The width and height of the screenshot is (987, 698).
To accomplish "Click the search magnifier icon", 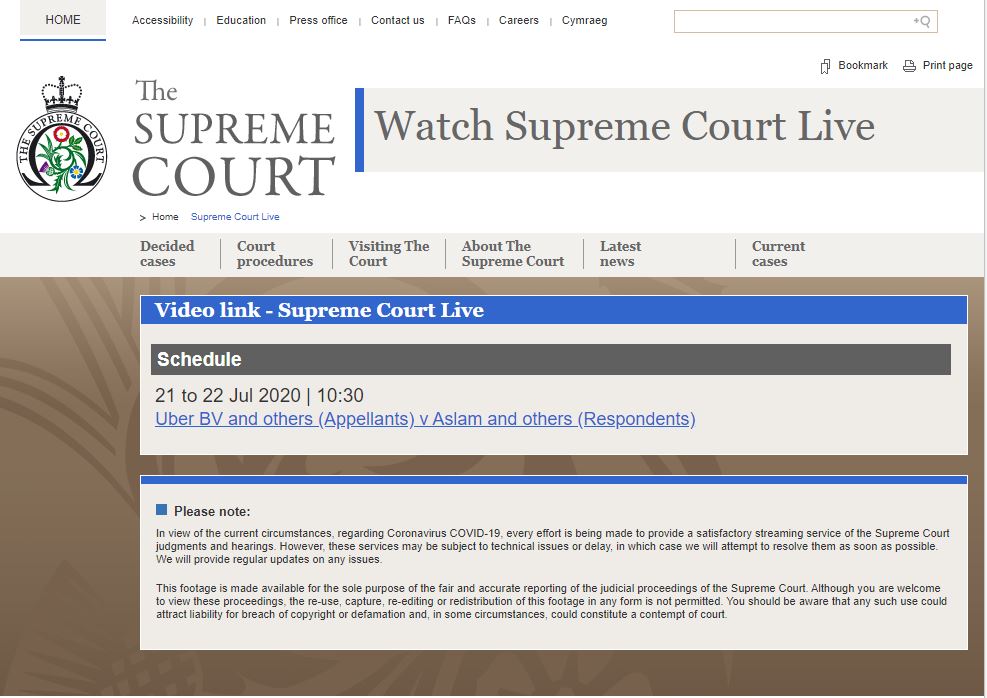I will tap(922, 21).
